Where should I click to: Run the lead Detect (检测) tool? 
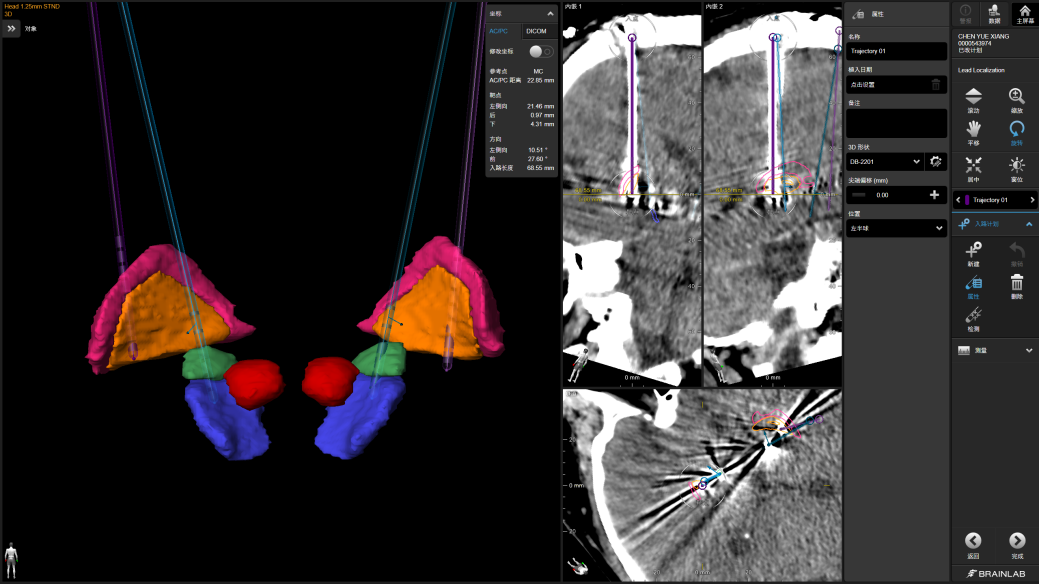972,319
